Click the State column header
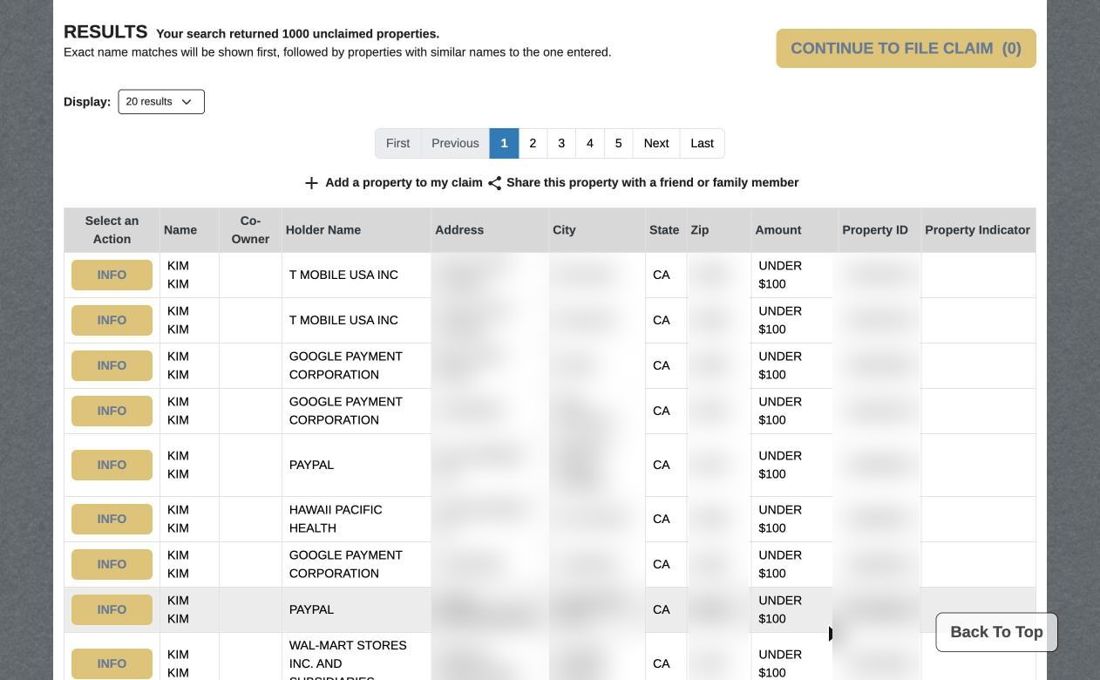The image size is (1100, 680). tap(664, 230)
